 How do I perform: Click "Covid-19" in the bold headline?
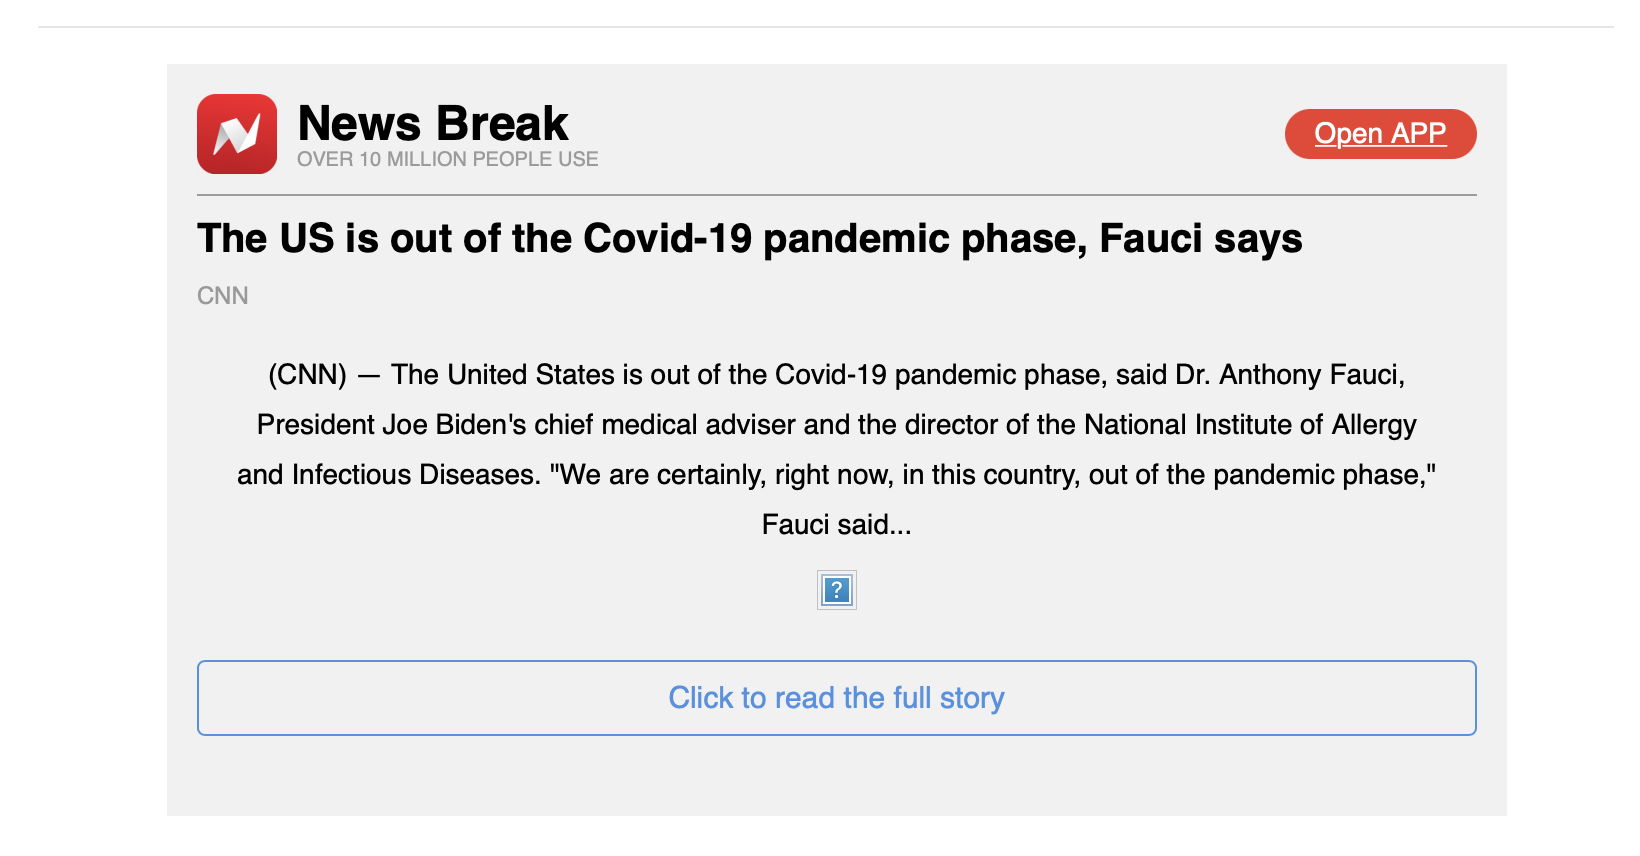pos(667,239)
